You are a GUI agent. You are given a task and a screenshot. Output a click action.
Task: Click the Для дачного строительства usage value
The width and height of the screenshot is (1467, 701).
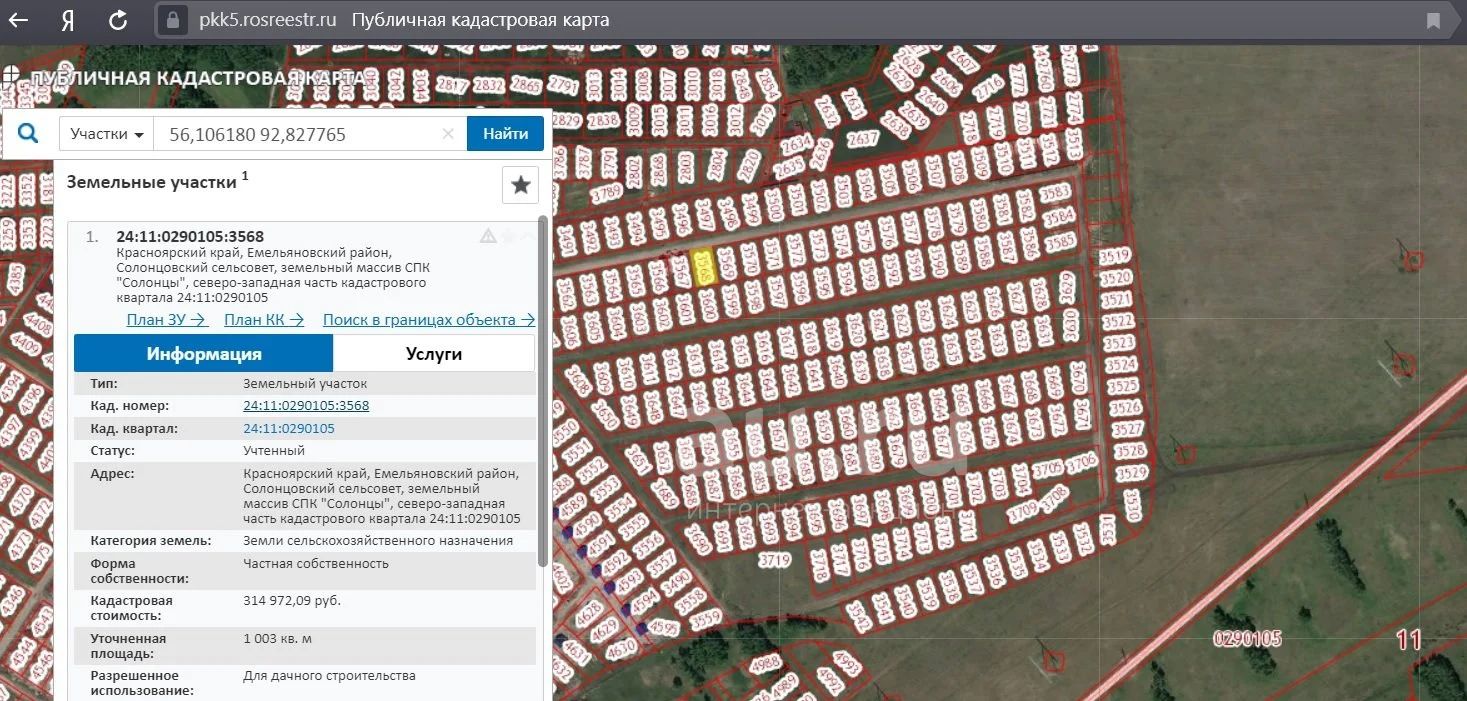coord(329,676)
